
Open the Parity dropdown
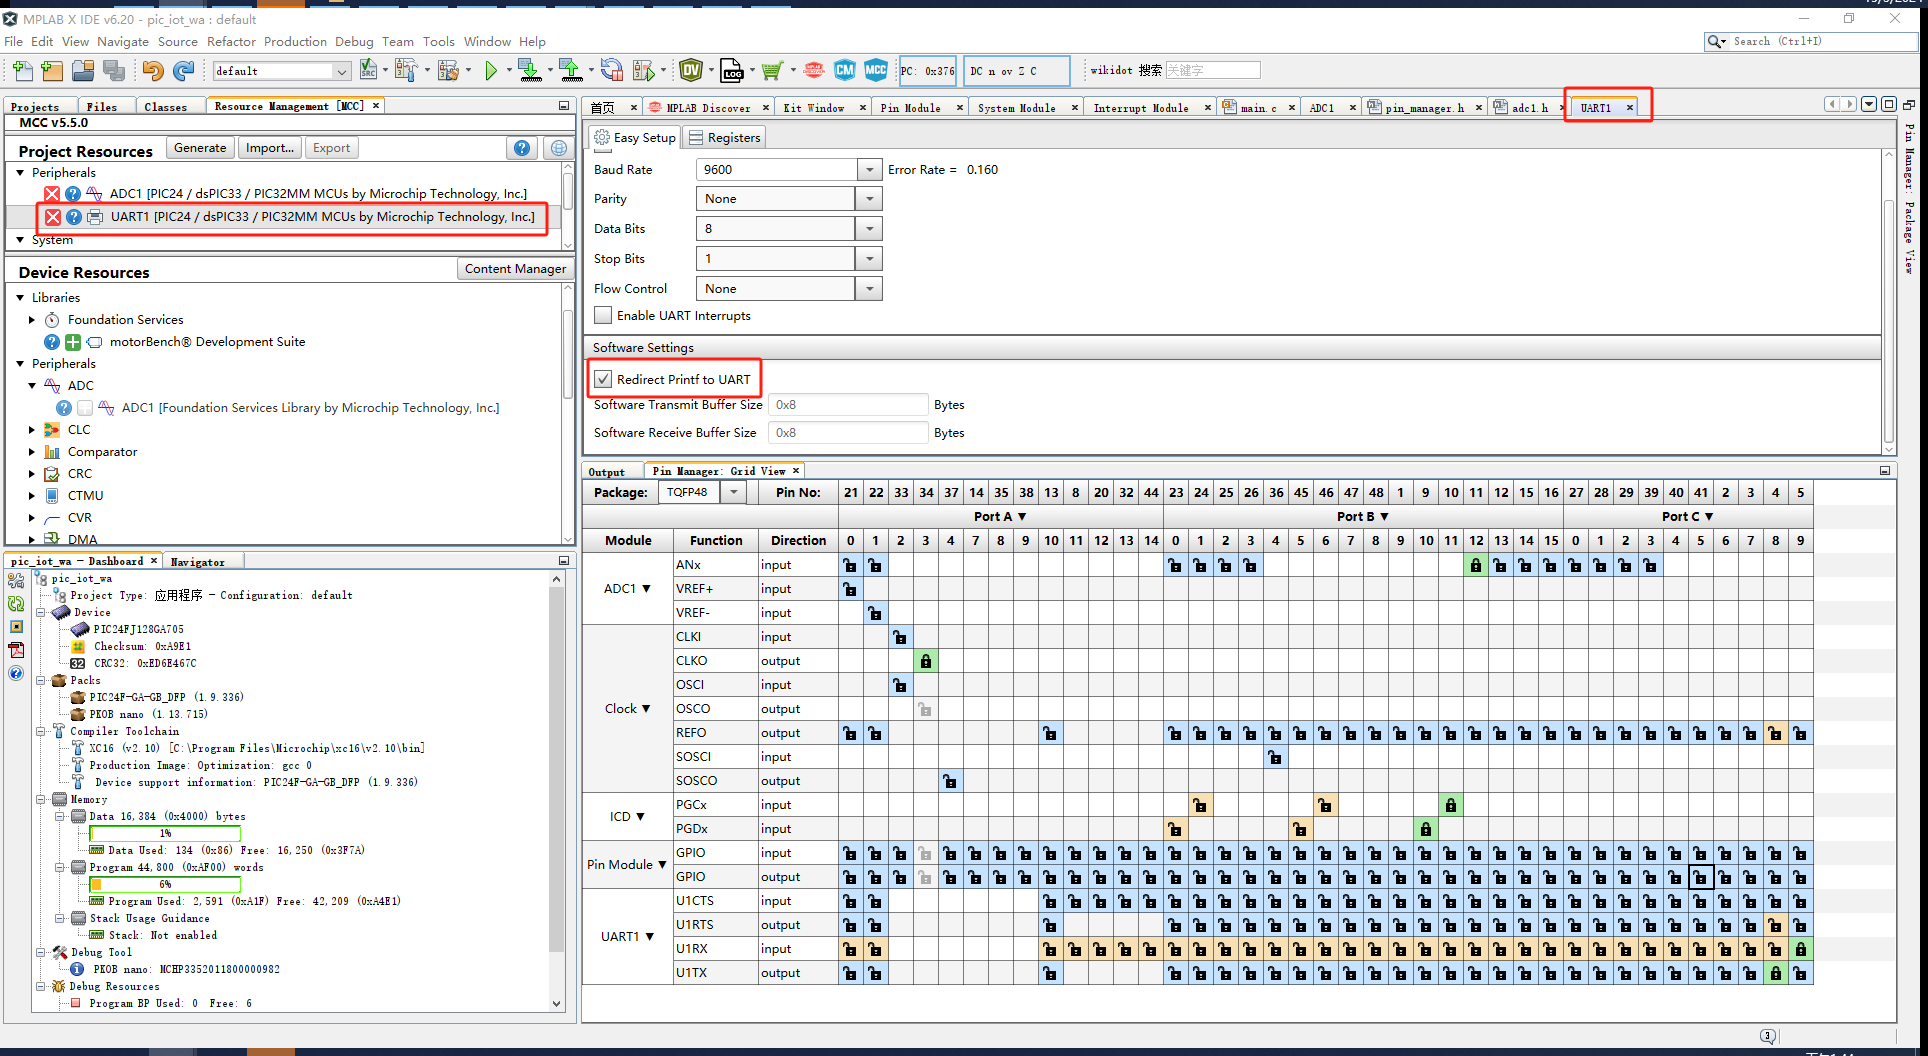[870, 199]
